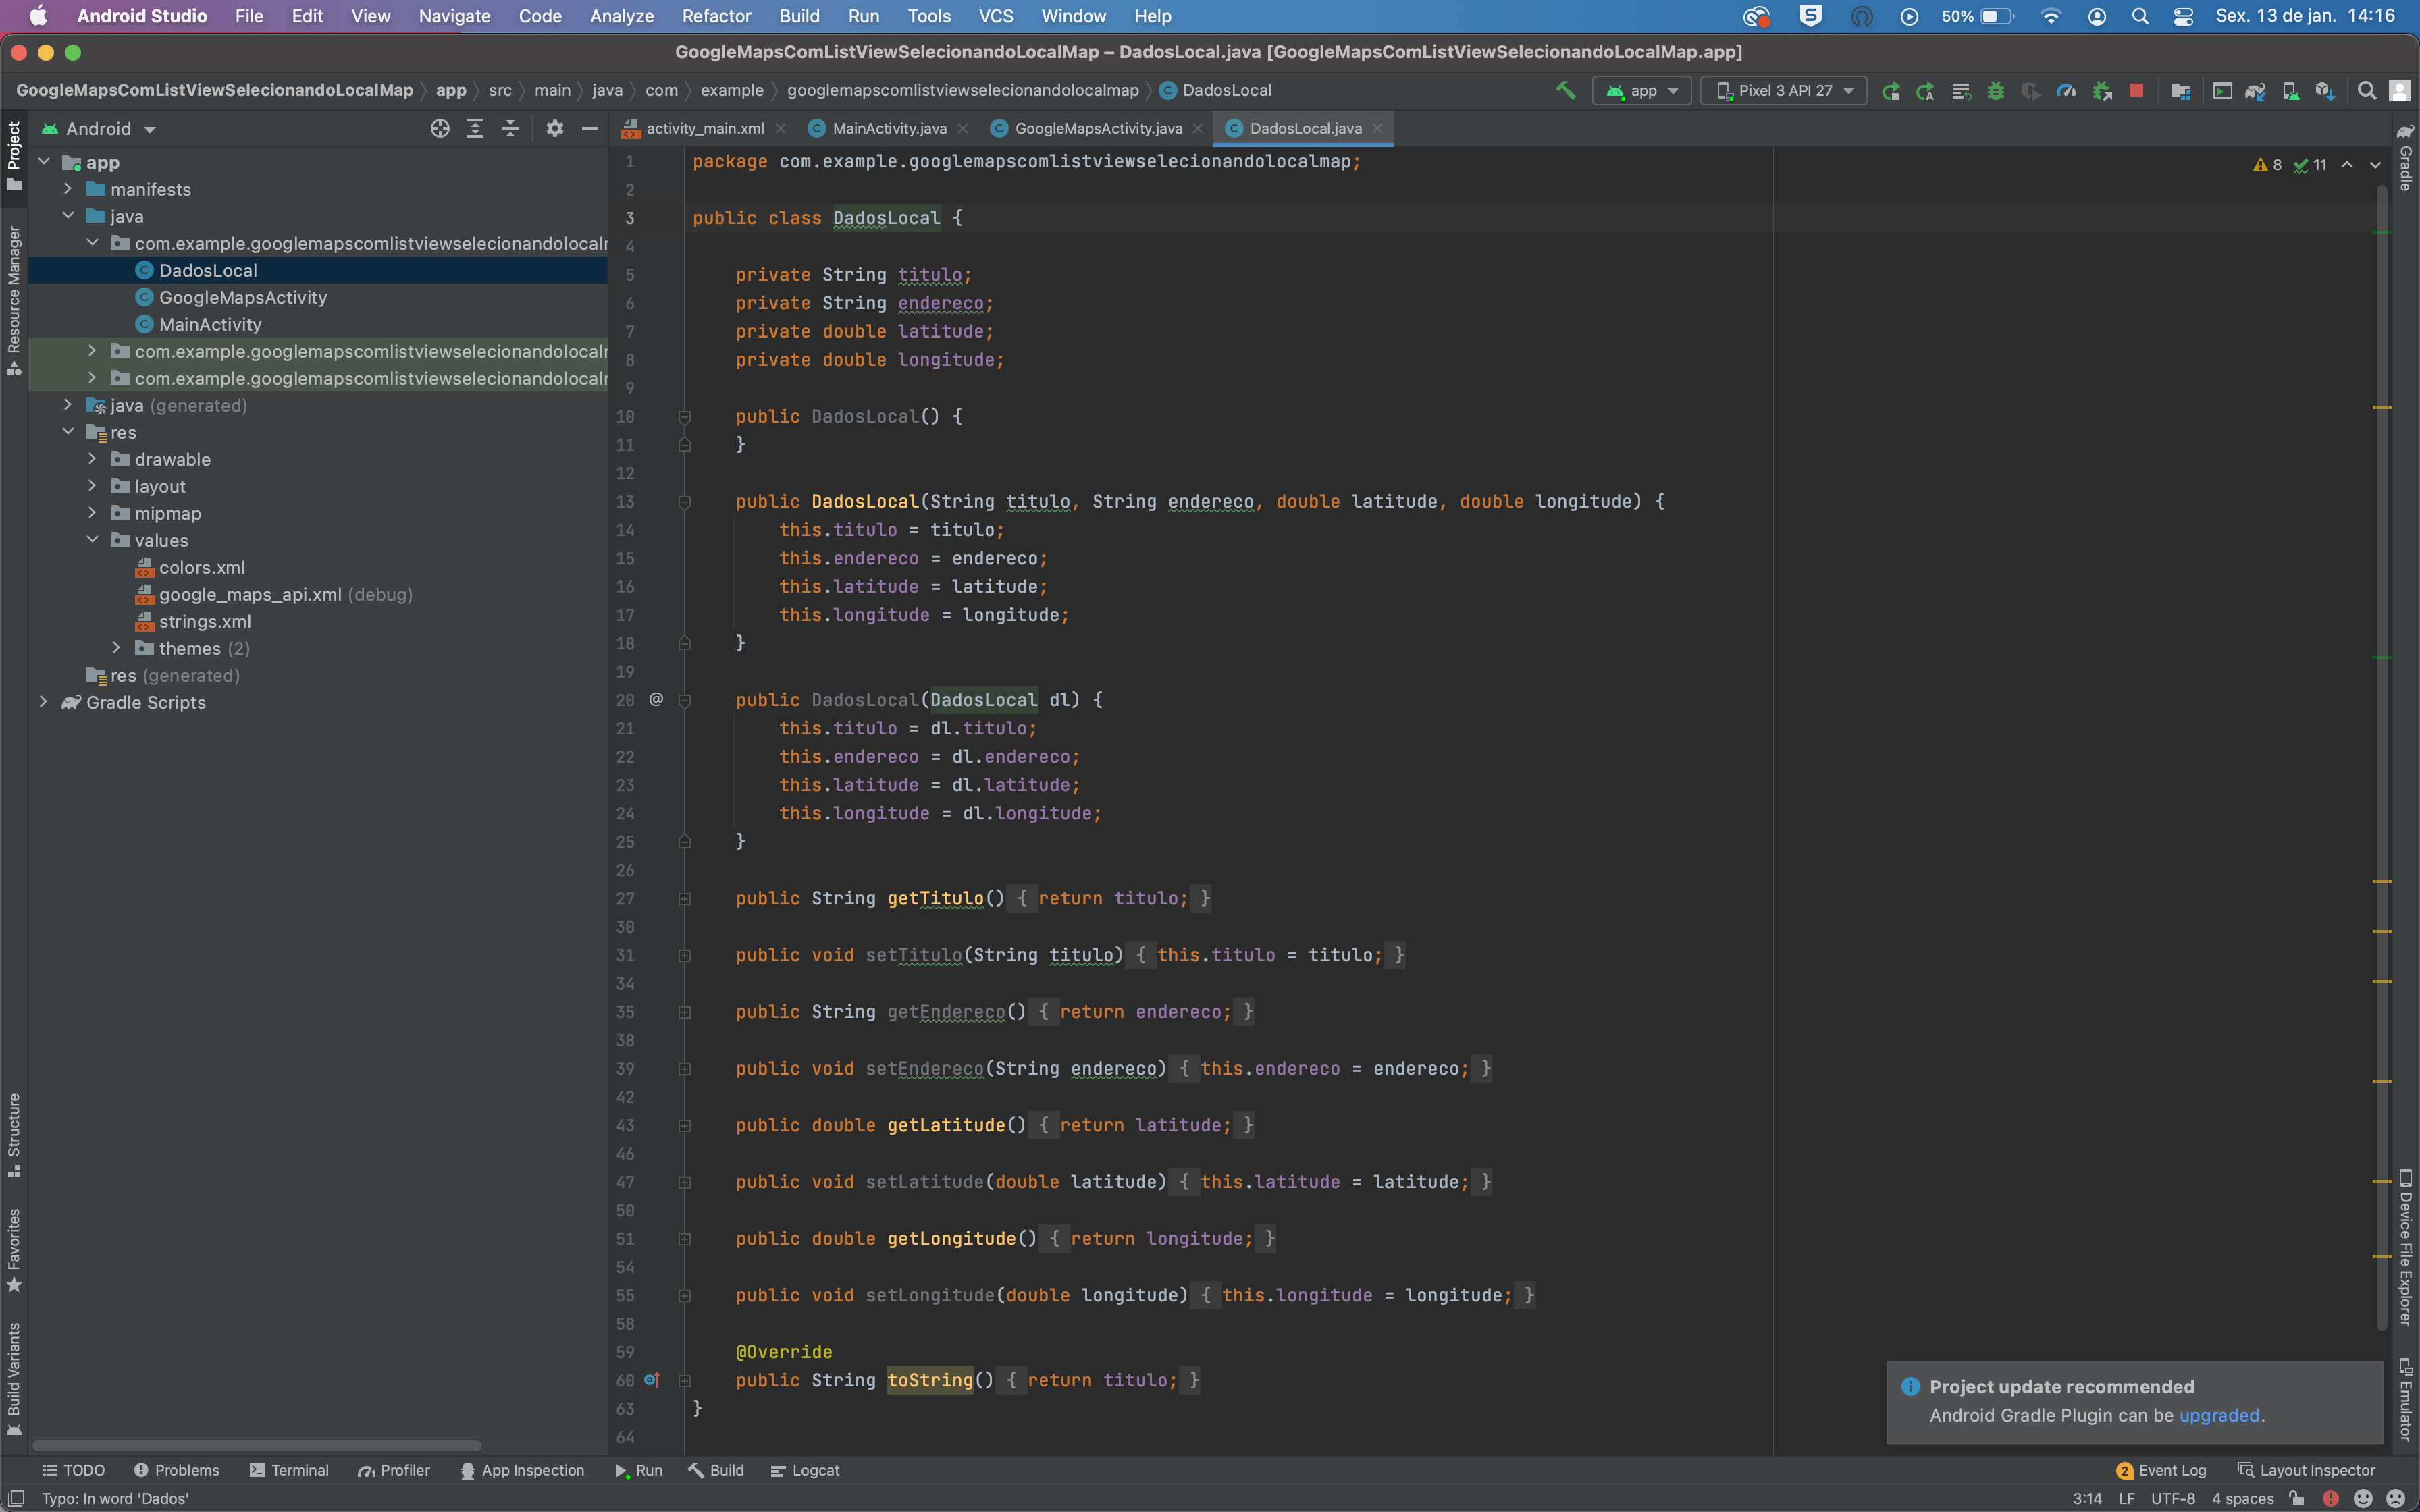Expand the themes folder in project tree

116,648
